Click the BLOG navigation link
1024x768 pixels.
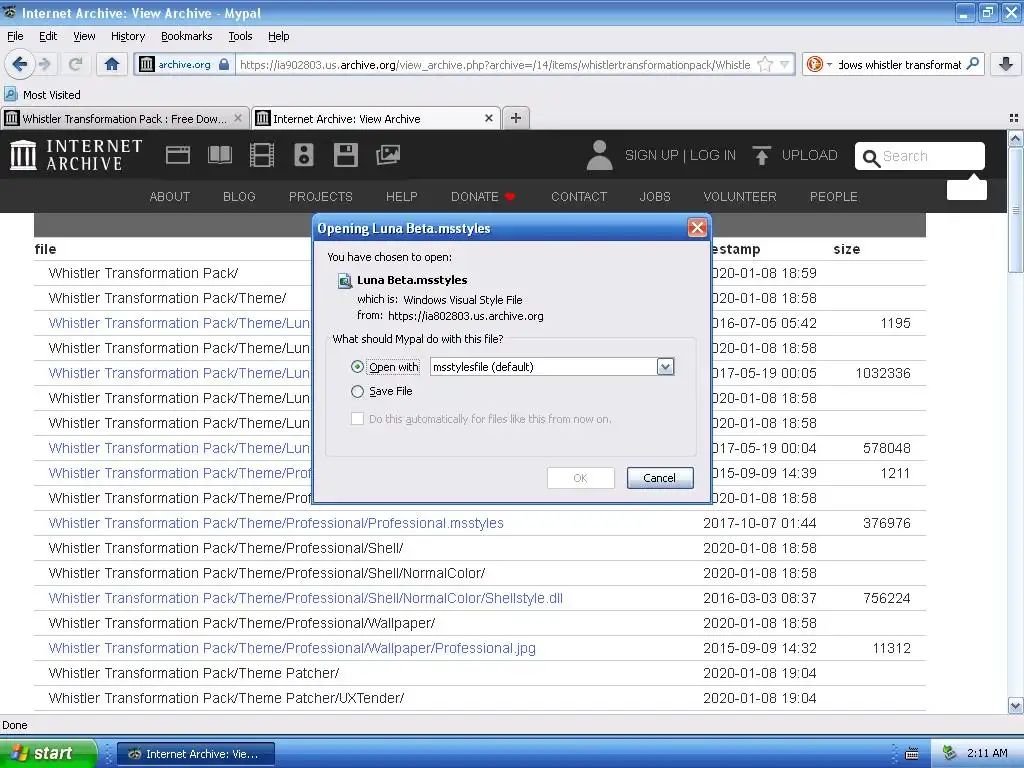pyautogui.click(x=239, y=197)
